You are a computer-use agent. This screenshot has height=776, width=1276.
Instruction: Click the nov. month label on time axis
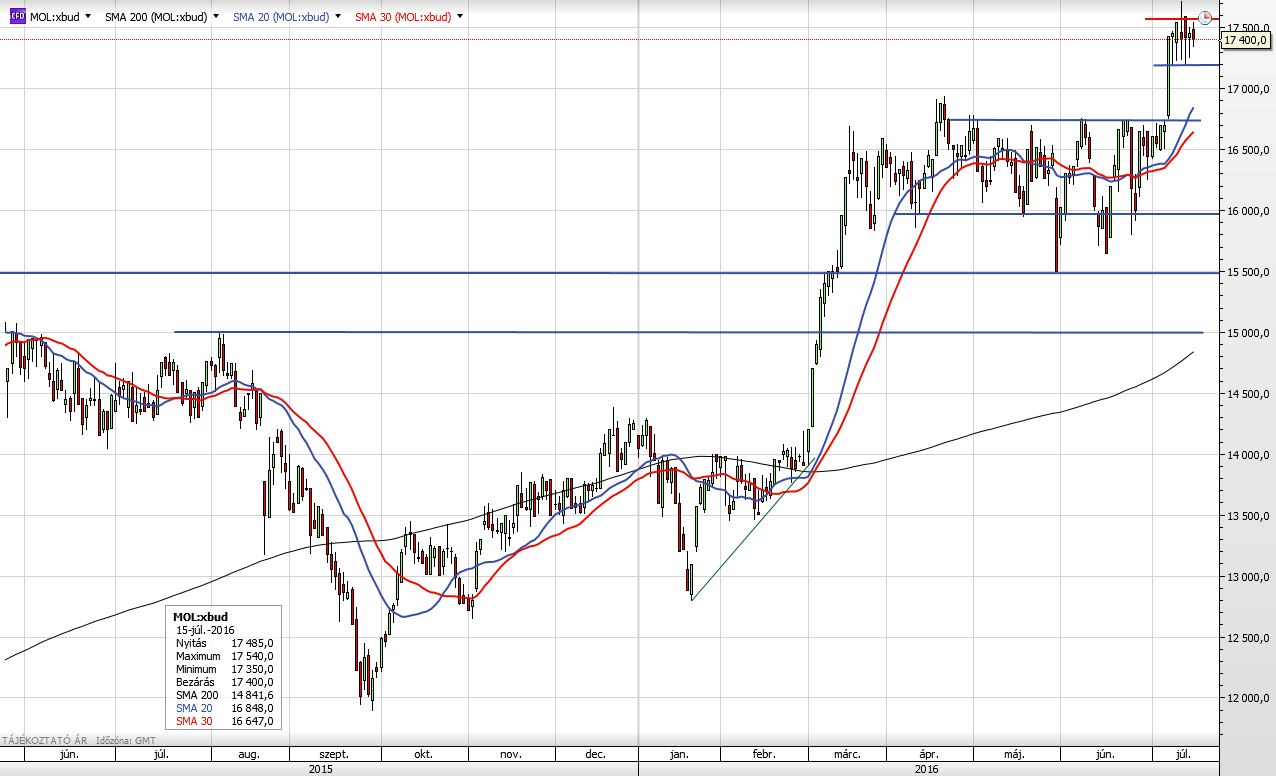coord(510,755)
